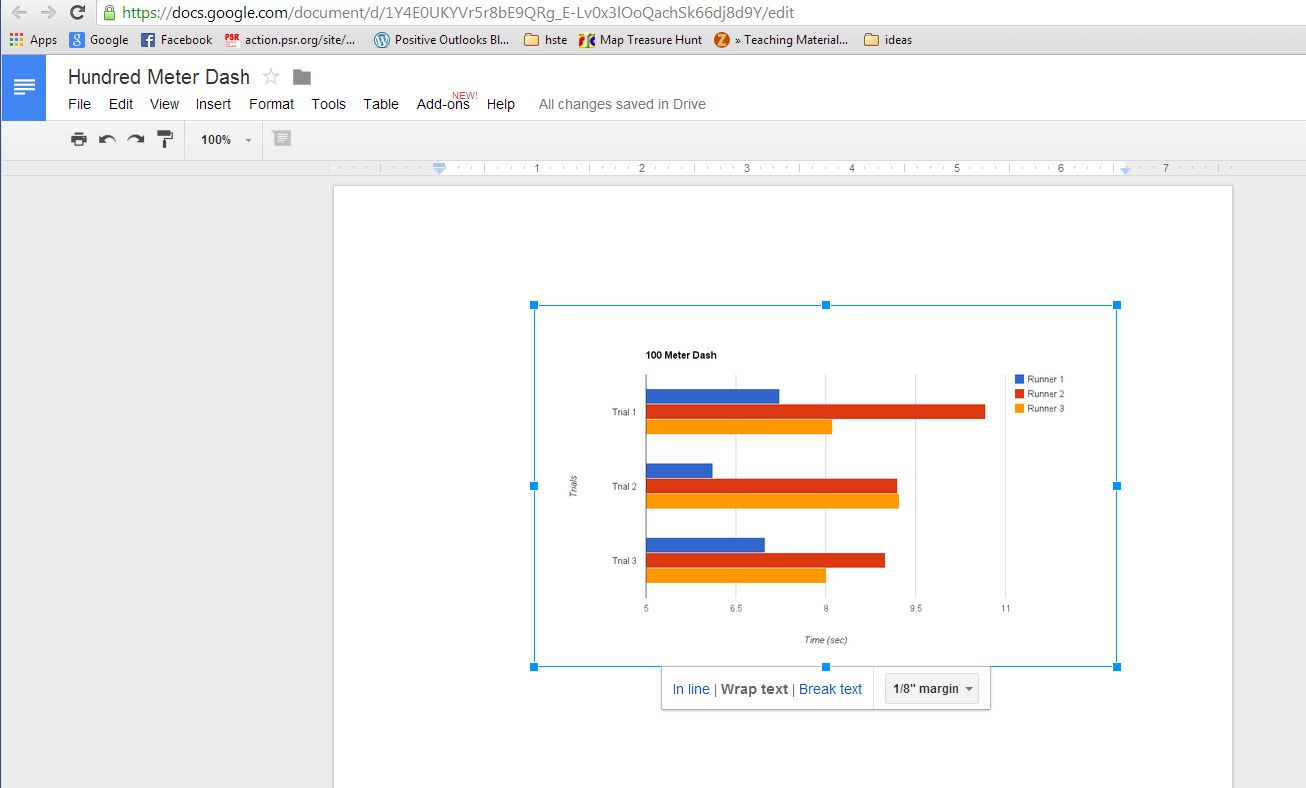Viewport: 1306px width, 788px height.
Task: Click the insert comment icon in the toolbar
Action: pos(282,138)
